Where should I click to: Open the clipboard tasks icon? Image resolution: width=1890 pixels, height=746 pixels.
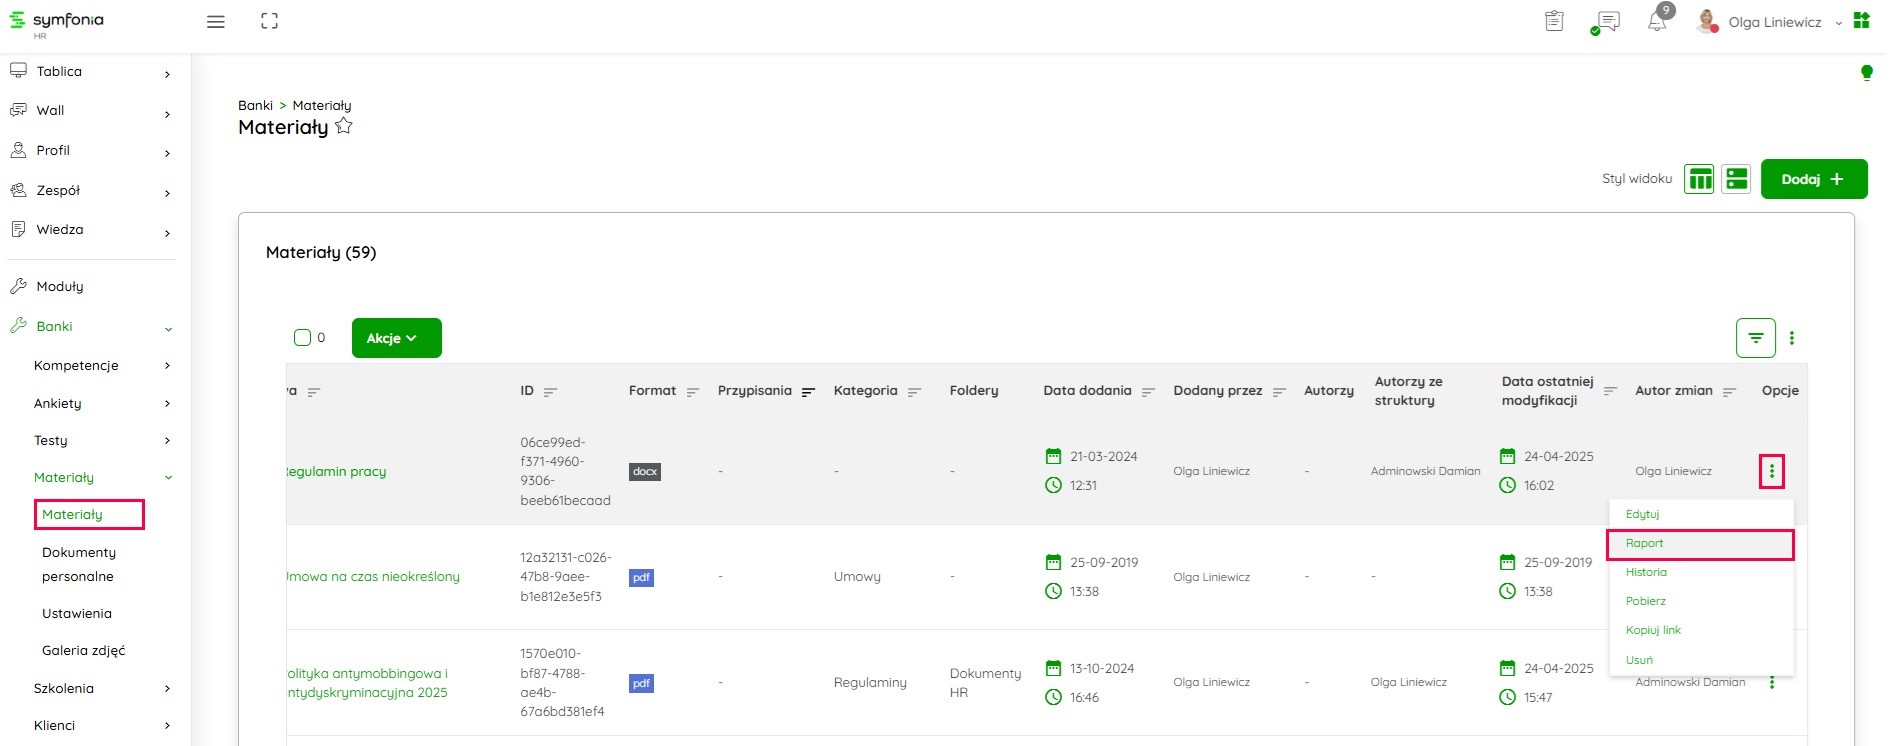pos(1554,21)
